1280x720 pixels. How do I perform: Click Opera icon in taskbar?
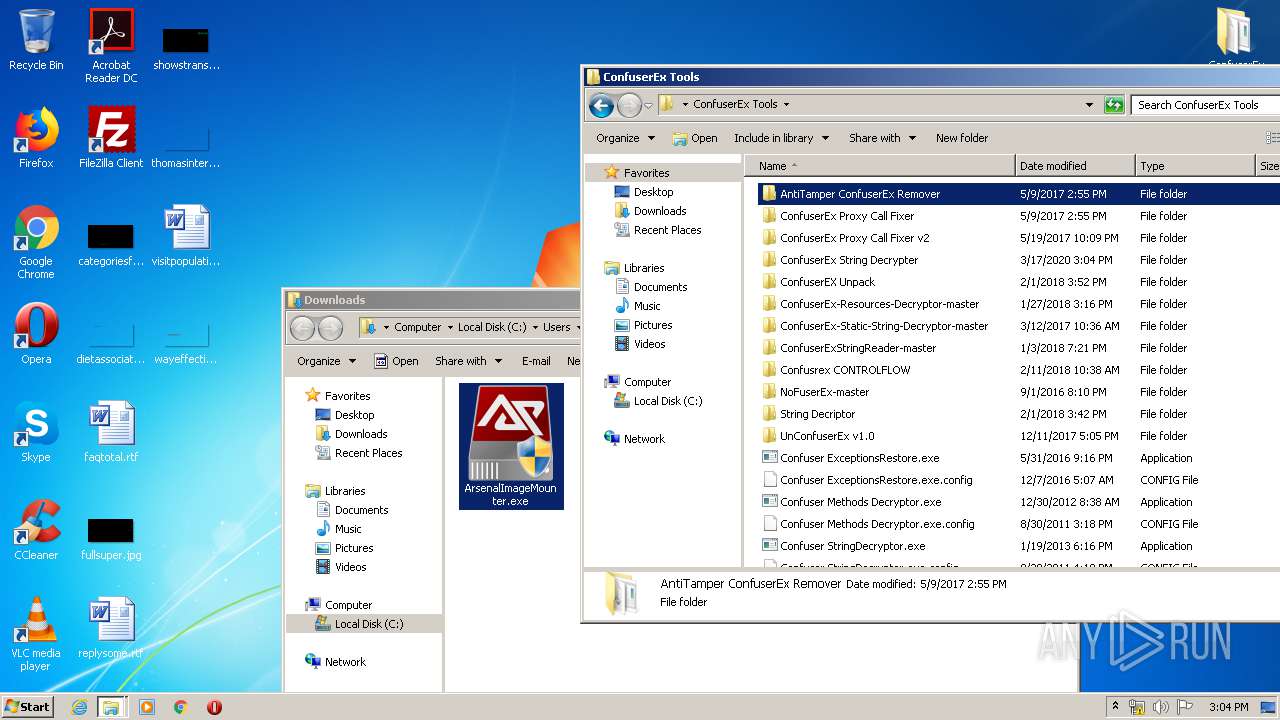(x=214, y=707)
